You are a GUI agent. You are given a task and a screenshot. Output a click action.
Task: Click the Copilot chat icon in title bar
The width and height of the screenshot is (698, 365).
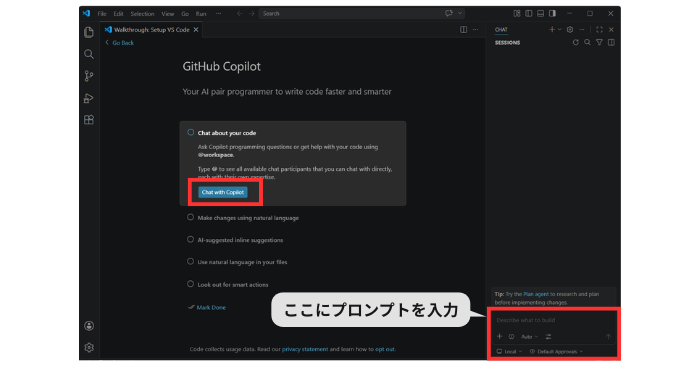coord(449,13)
